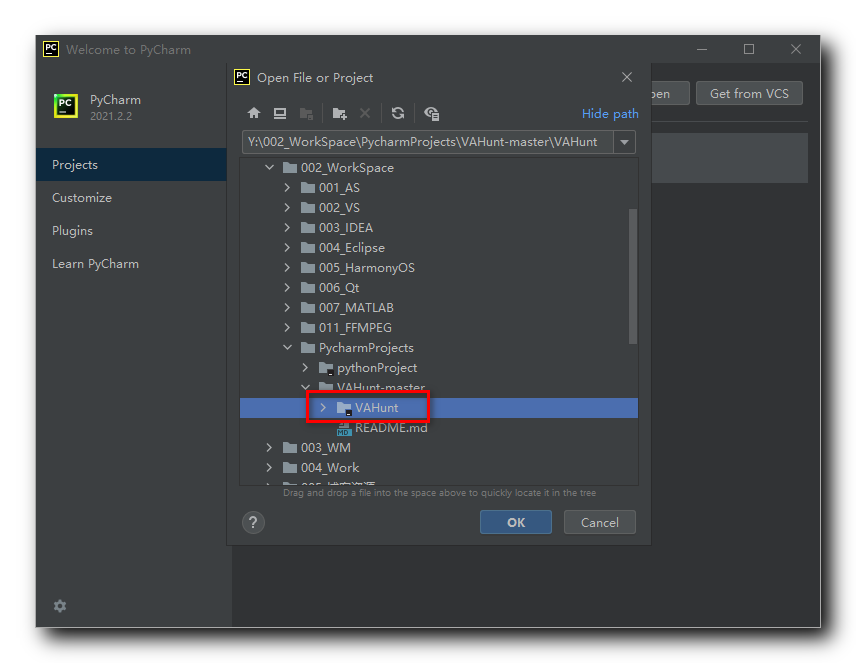Image resolution: width=856 pixels, height=663 pixels.
Task: Click Hide path link
Action: pyautogui.click(x=610, y=114)
